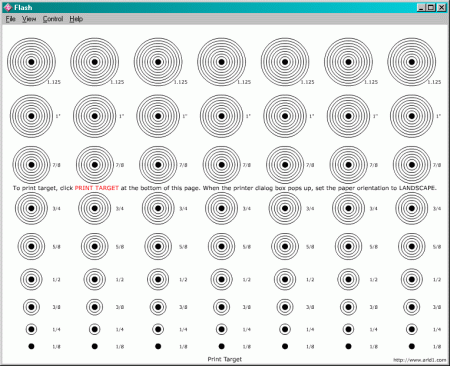The image size is (450, 366).
Task: Click the leftmost 1/8 solid dot target
Action: point(31,346)
